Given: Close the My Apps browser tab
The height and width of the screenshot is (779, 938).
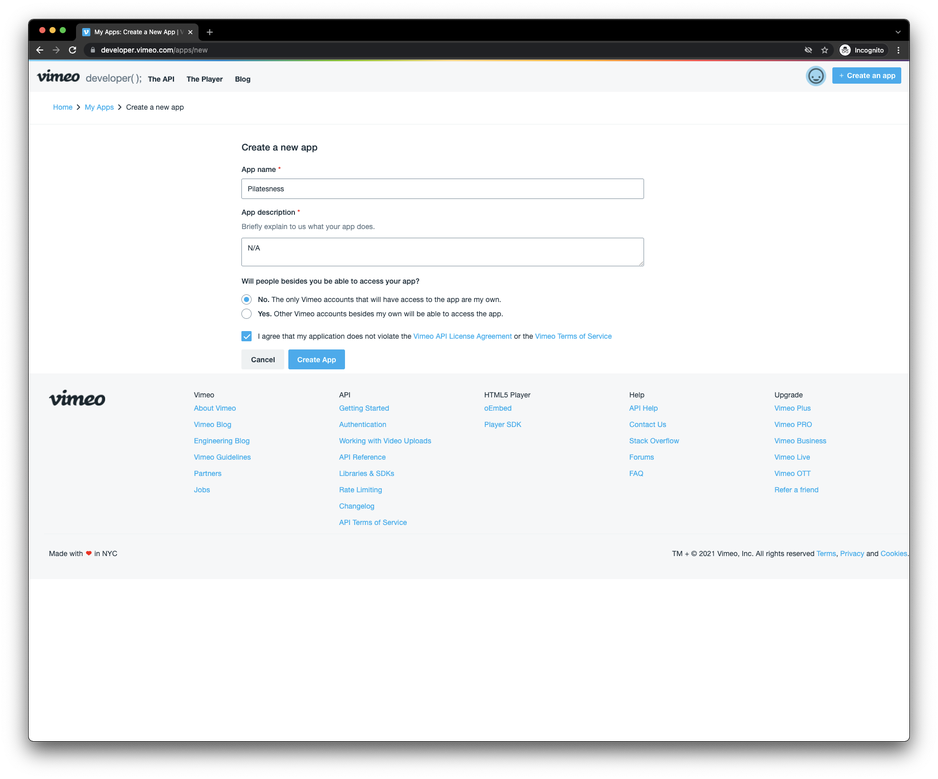Looking at the screenshot, I should click(190, 32).
